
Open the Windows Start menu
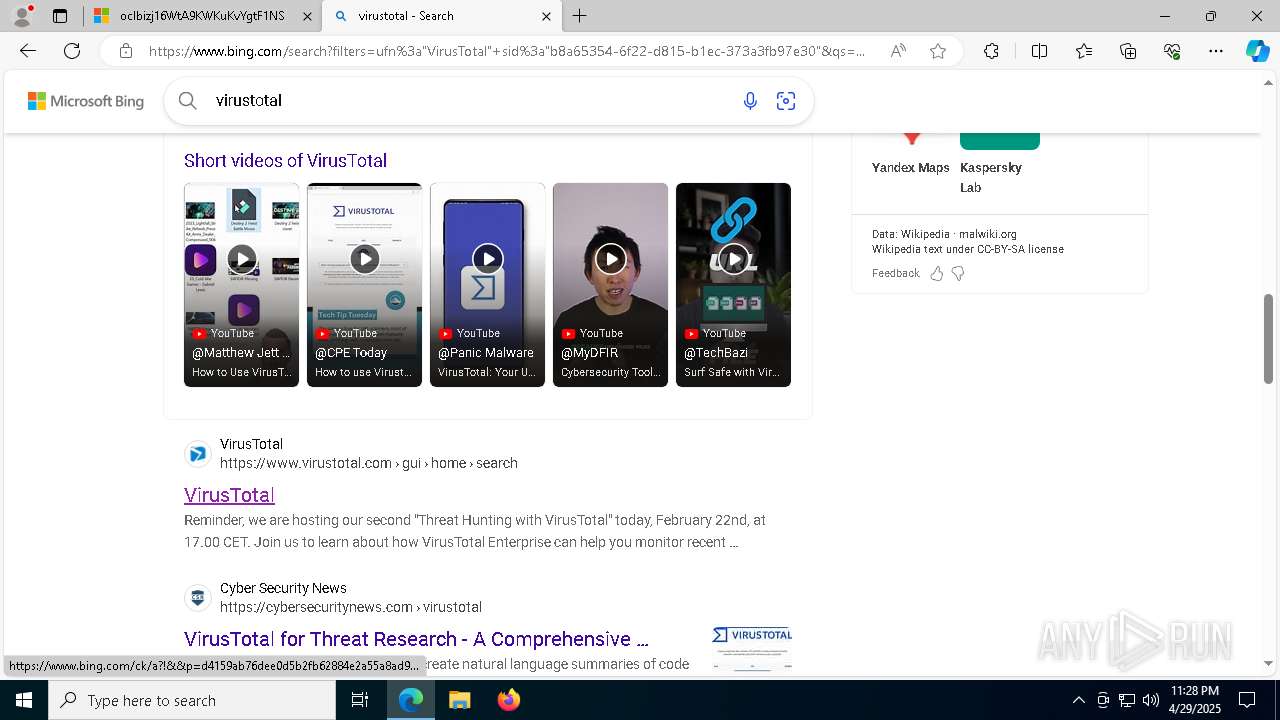point(24,700)
